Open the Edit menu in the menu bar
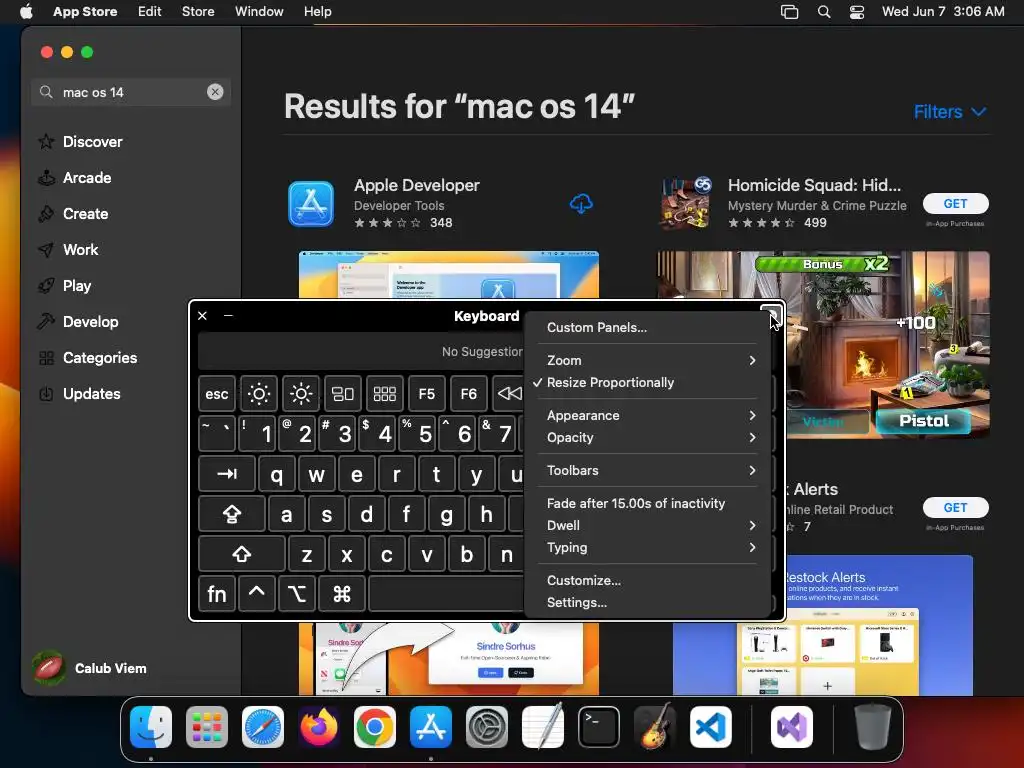The image size is (1024, 768). tap(150, 12)
